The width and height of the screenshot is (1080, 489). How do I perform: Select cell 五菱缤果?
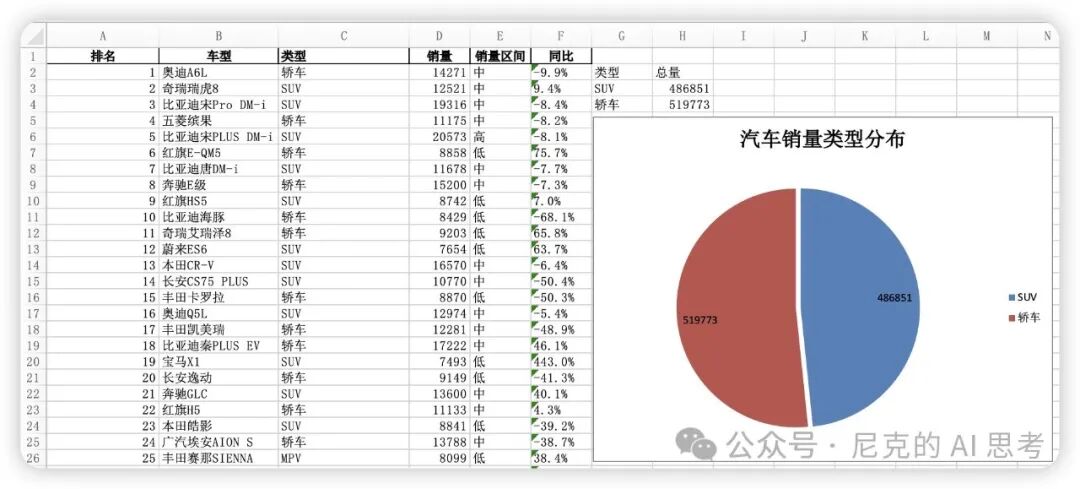click(x=218, y=121)
